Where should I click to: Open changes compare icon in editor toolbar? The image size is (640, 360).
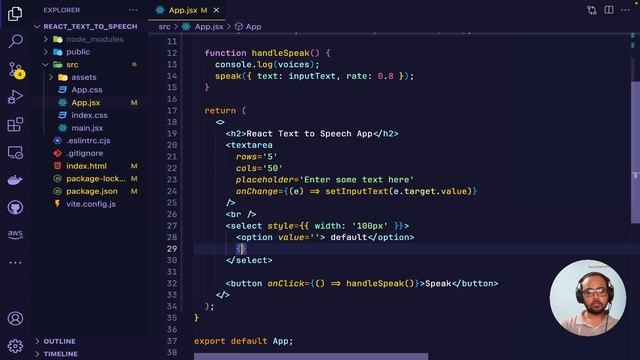tap(592, 10)
